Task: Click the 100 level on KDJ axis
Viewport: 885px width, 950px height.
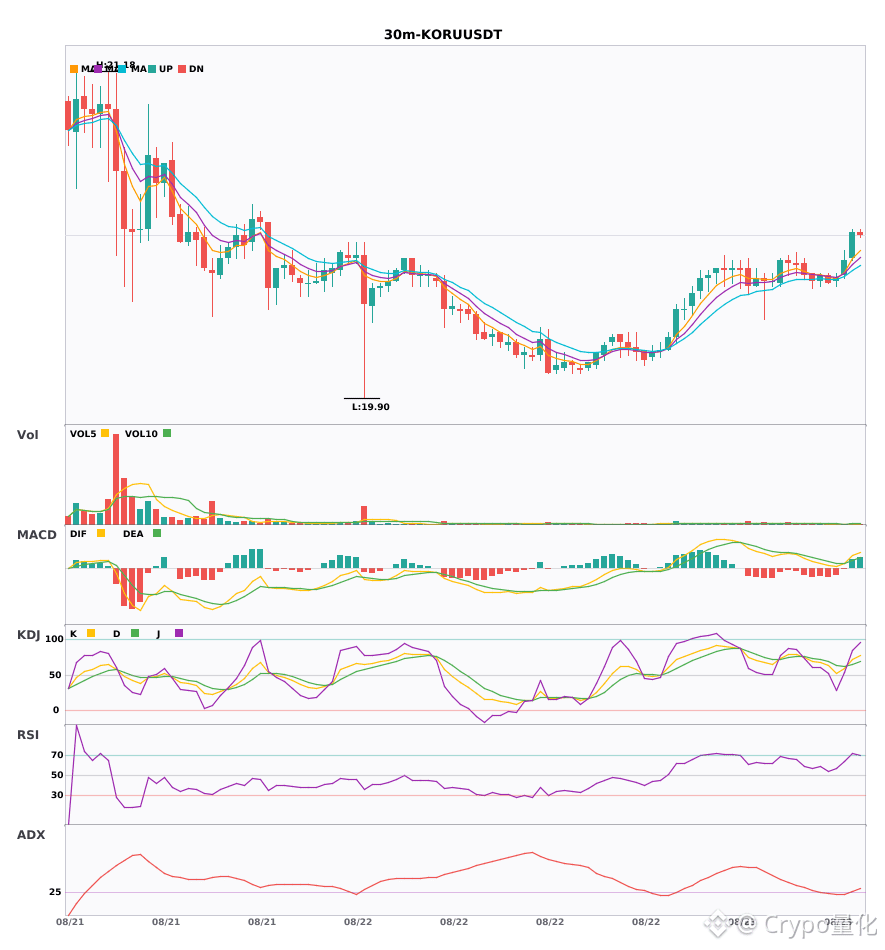Action: 55,639
